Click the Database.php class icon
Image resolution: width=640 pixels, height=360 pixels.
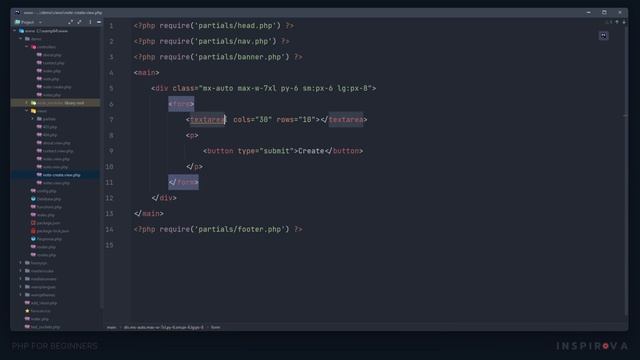click(33, 199)
